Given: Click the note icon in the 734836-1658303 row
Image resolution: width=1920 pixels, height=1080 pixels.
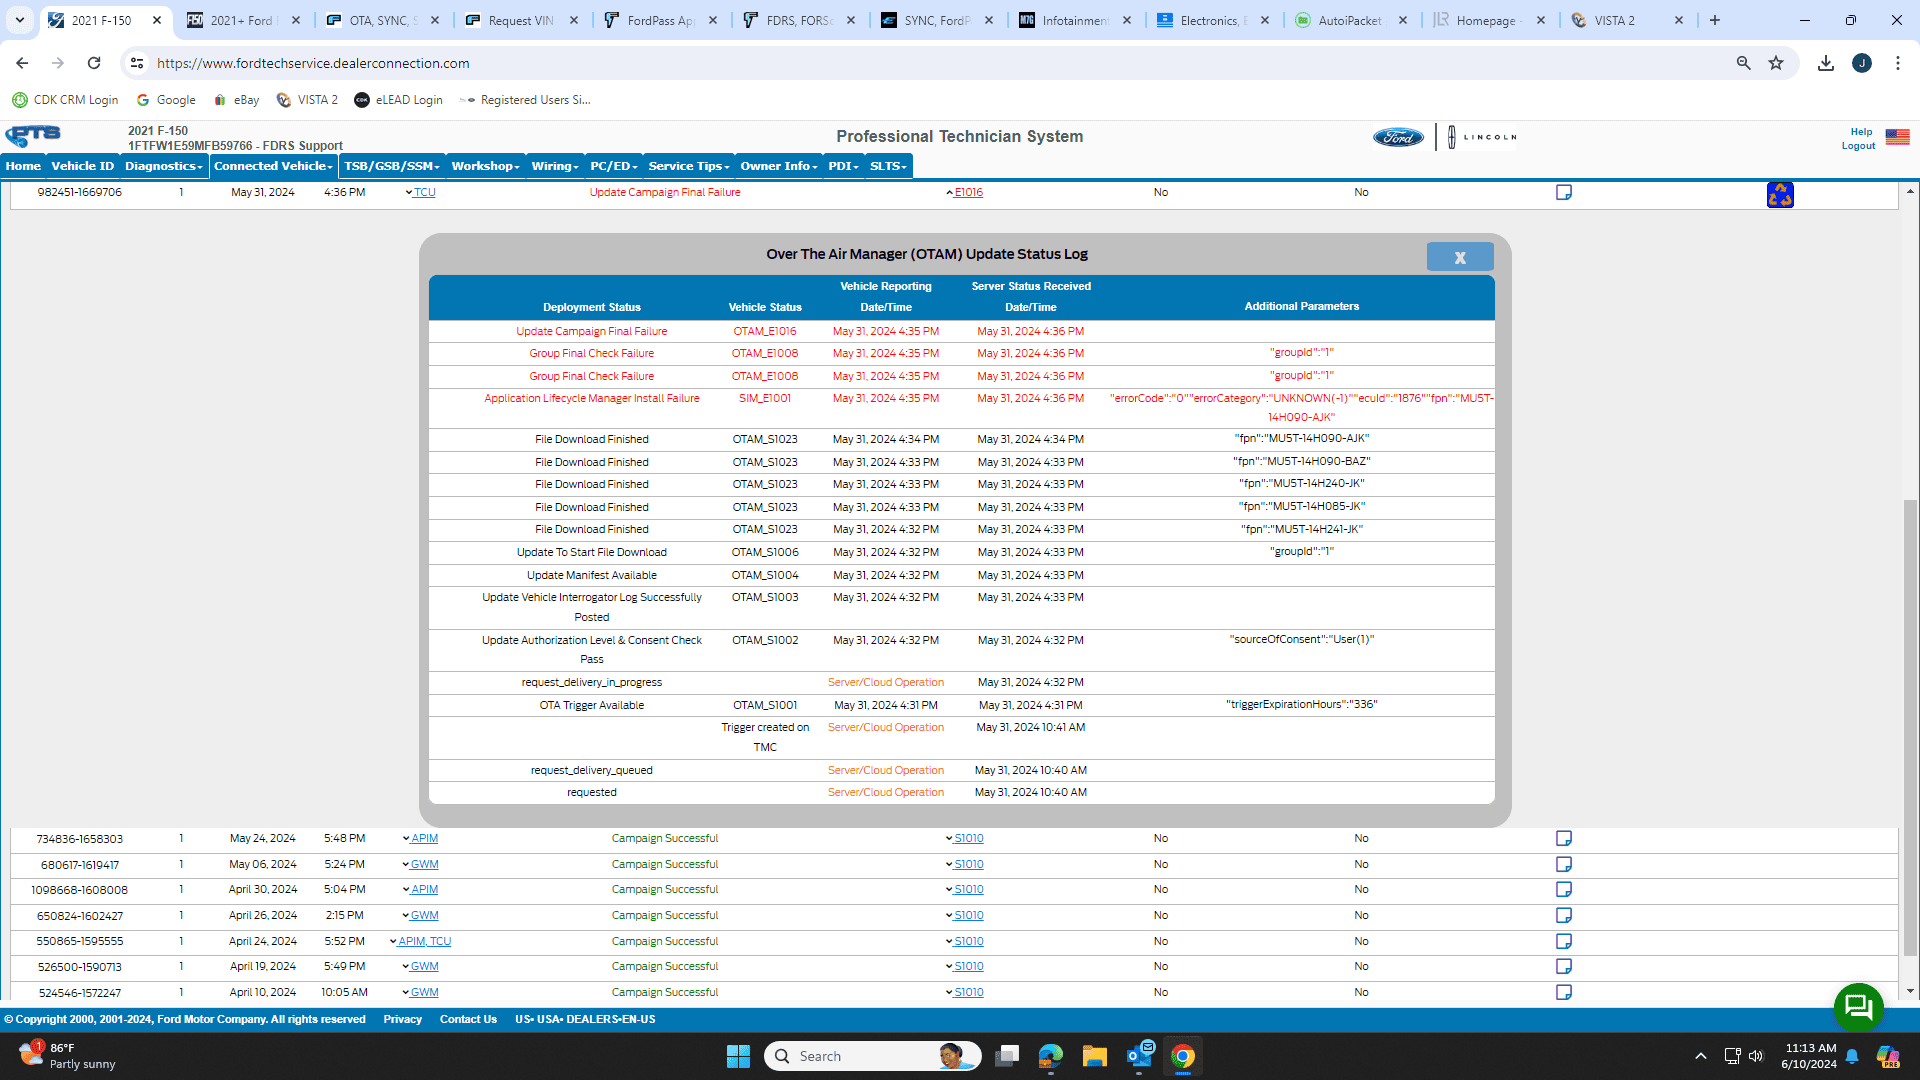Looking at the screenshot, I should point(1563,838).
